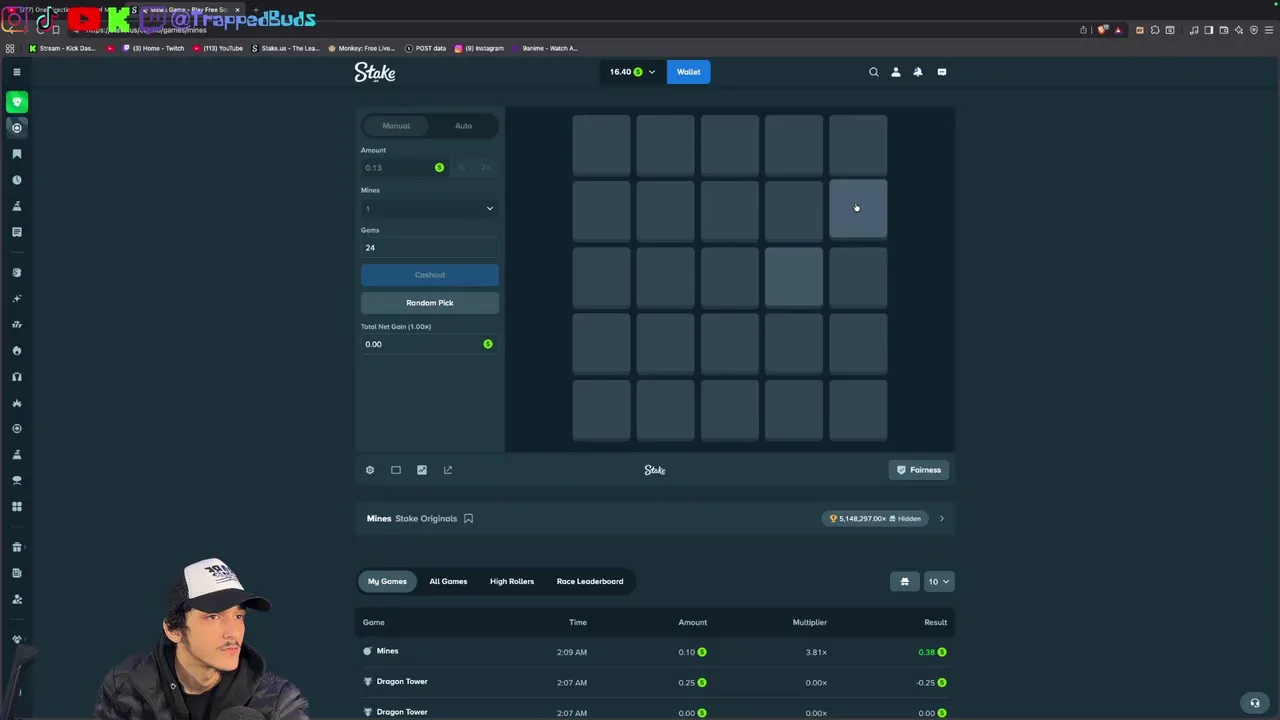The image size is (1280, 720).
Task: Open the Home - Twitch bookmark
Action: click(153, 48)
